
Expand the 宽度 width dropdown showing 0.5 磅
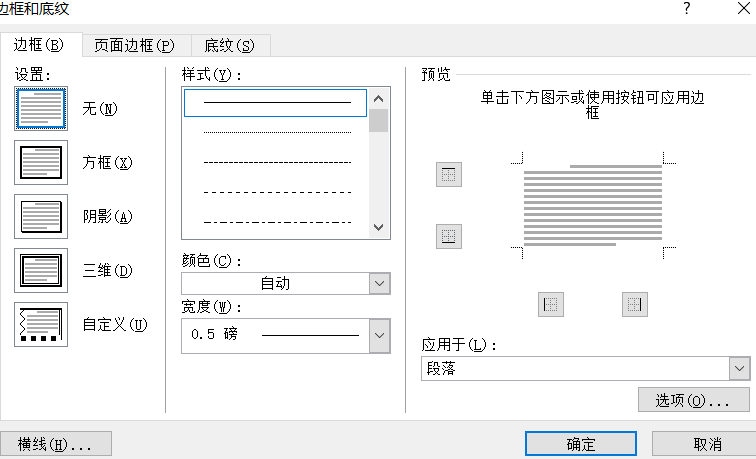286,336
